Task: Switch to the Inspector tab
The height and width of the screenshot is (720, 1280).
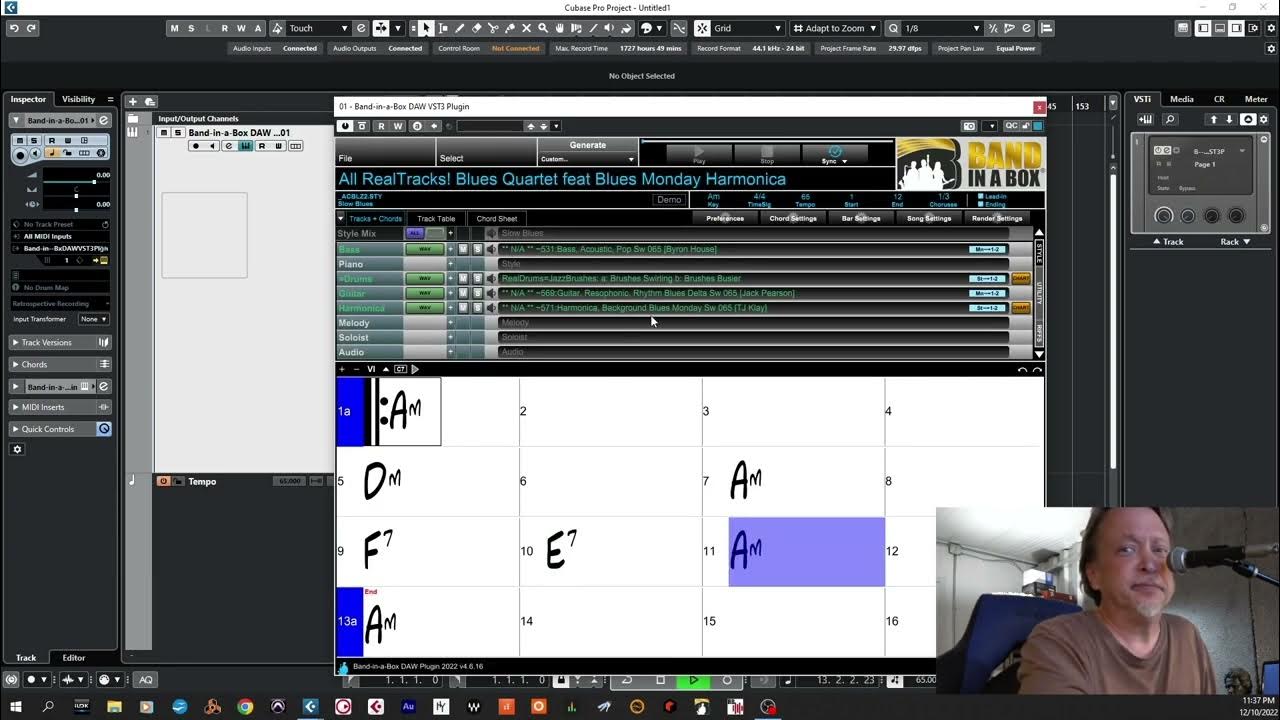Action: point(28,99)
